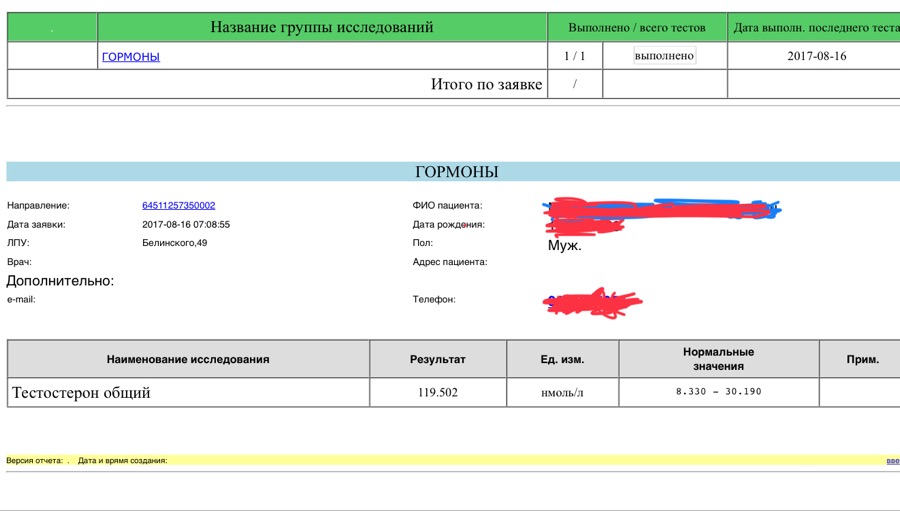Image resolution: width=900 pixels, height=511 pixels.
Task: Click the Тестостерон общий test name
Action: point(81,393)
